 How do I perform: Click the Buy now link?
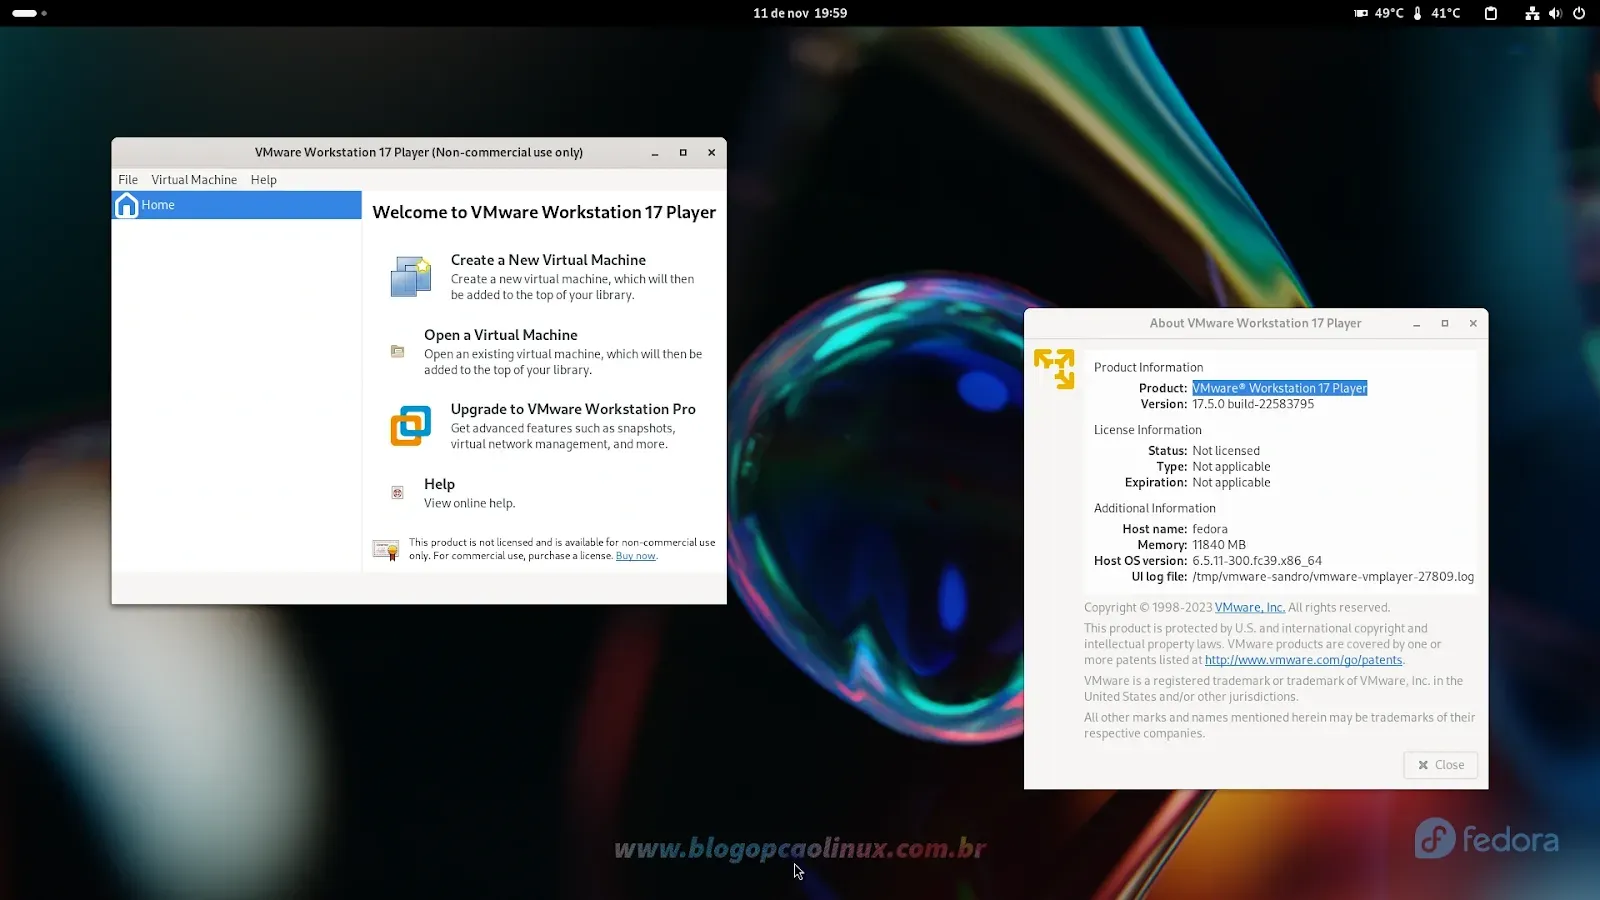pyautogui.click(x=636, y=556)
